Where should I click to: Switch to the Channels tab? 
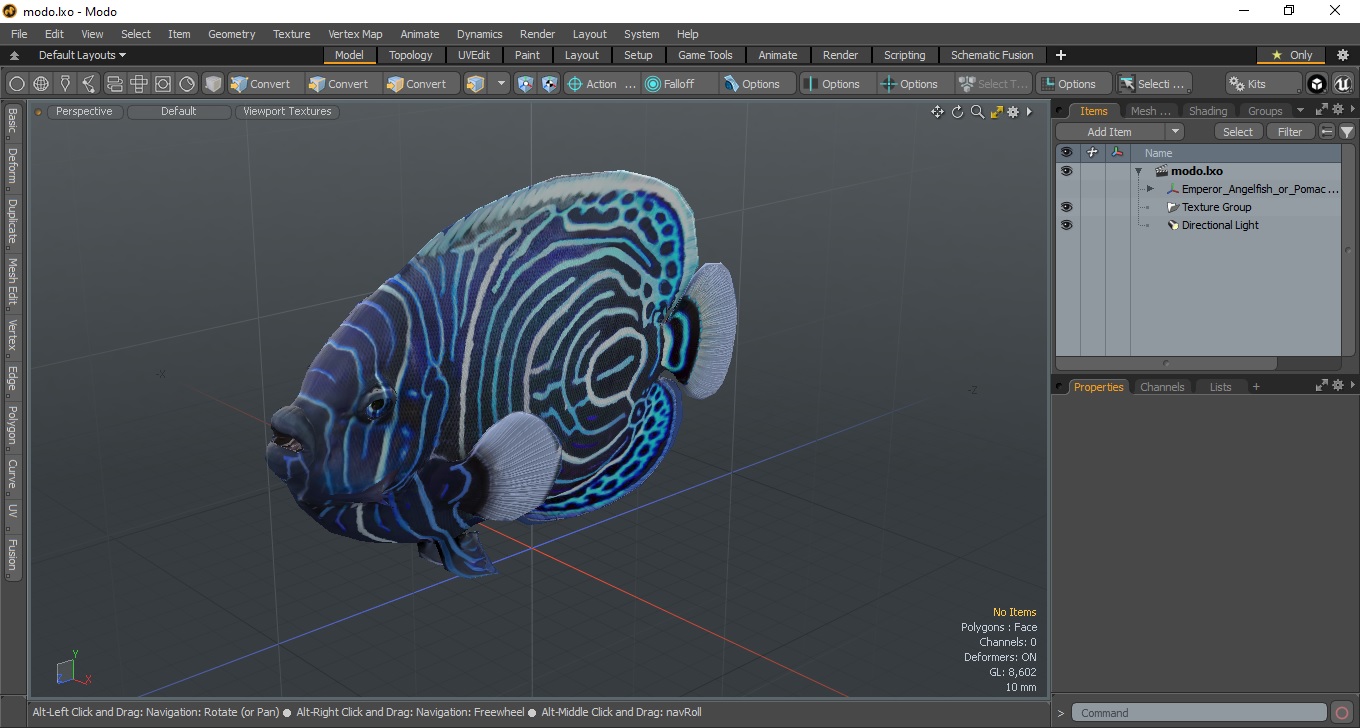[1162, 387]
